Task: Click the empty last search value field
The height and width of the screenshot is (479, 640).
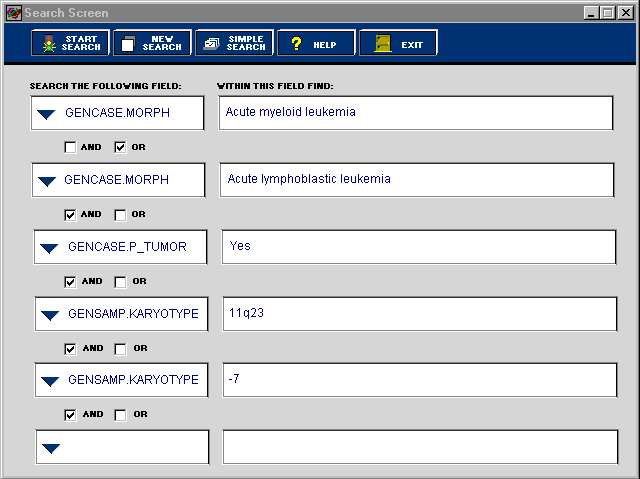Action: (420, 447)
